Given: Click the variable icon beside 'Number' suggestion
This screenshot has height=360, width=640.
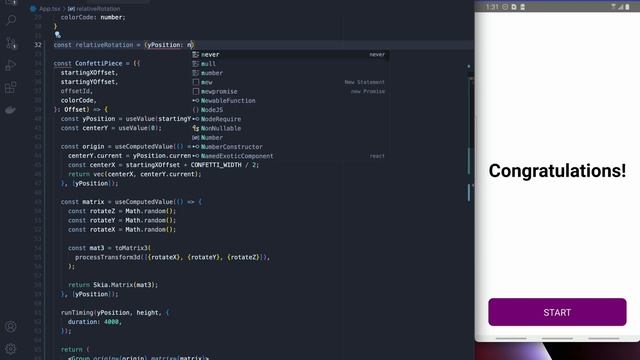Looking at the screenshot, I should (x=196, y=138).
